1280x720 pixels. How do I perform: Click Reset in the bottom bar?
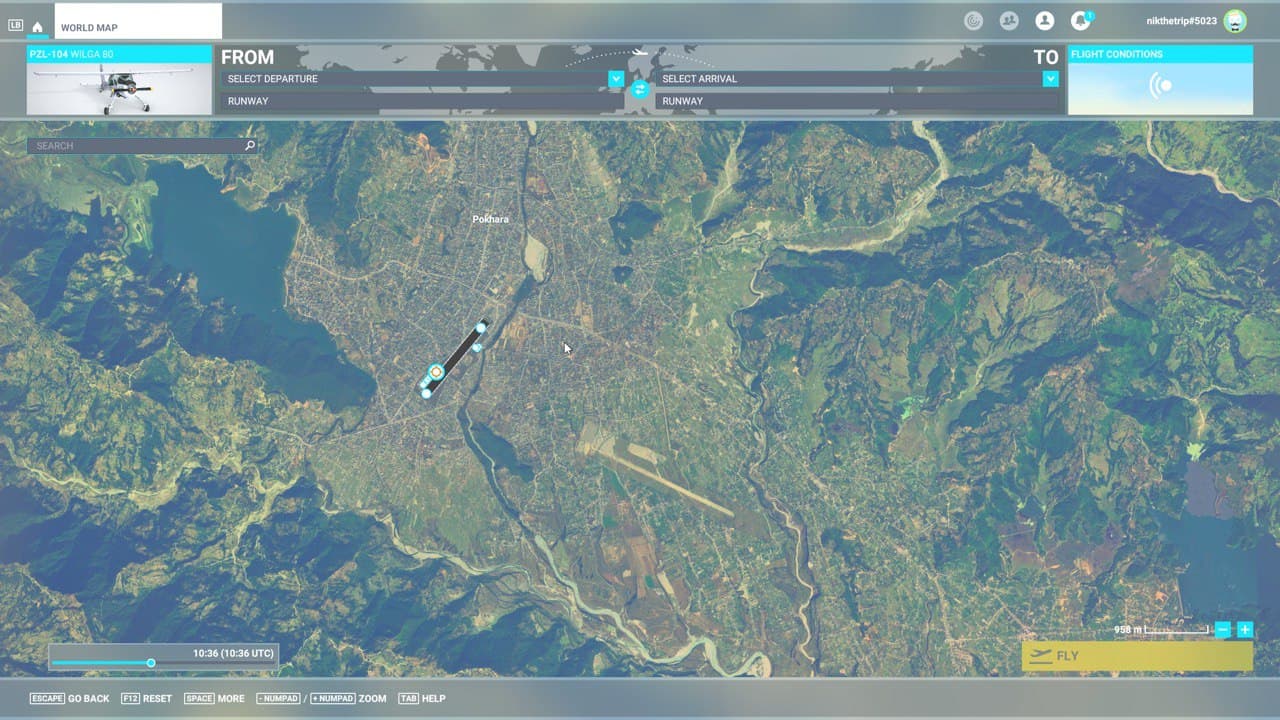[146, 698]
